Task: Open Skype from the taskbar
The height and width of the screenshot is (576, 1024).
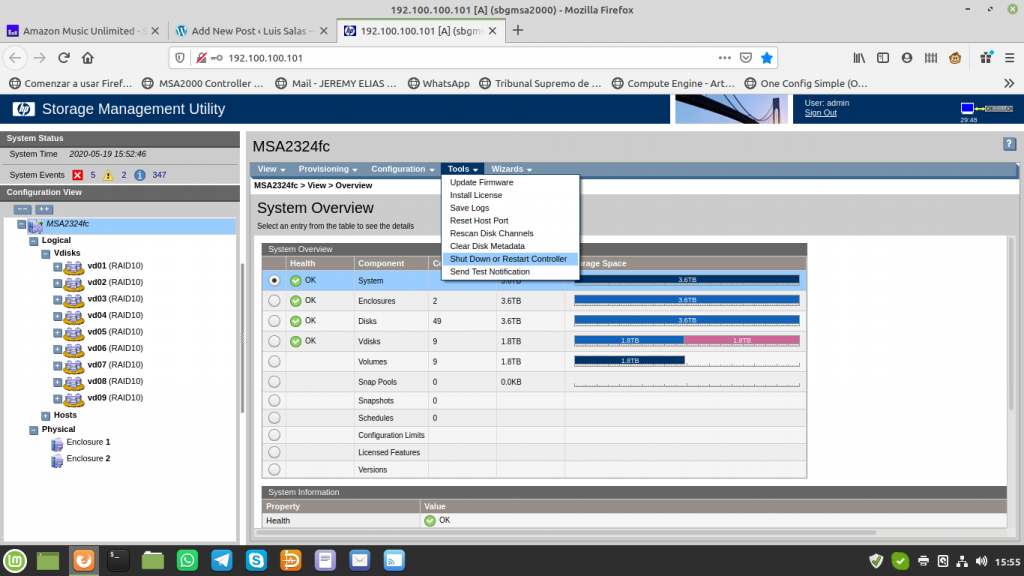Action: point(256,560)
